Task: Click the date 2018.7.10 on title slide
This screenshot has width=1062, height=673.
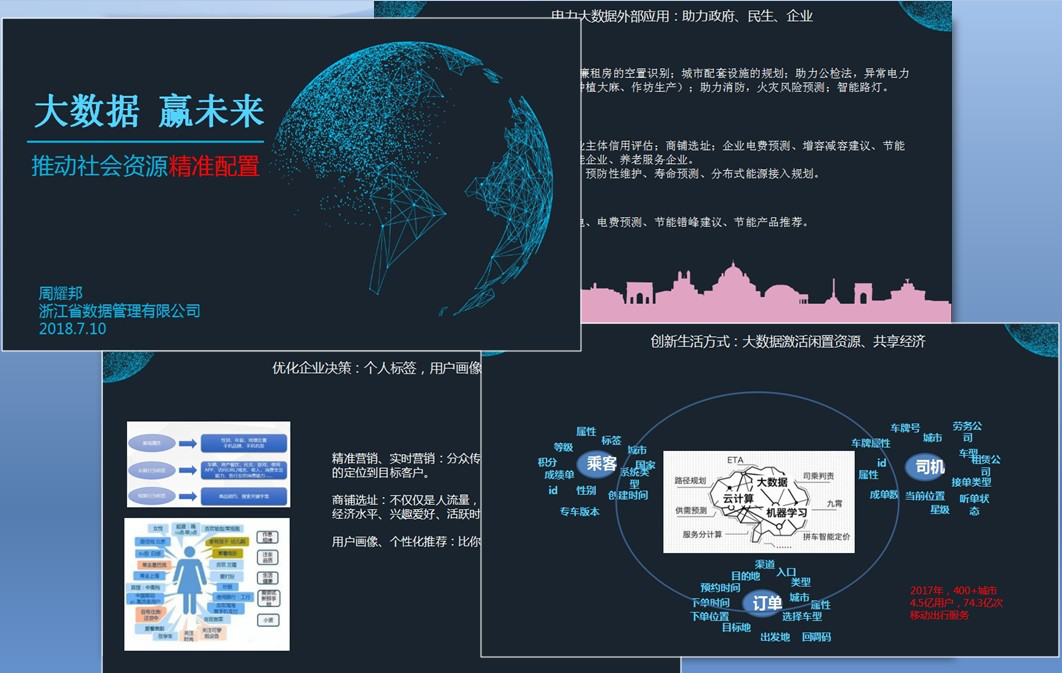Action: pyautogui.click(x=72, y=328)
